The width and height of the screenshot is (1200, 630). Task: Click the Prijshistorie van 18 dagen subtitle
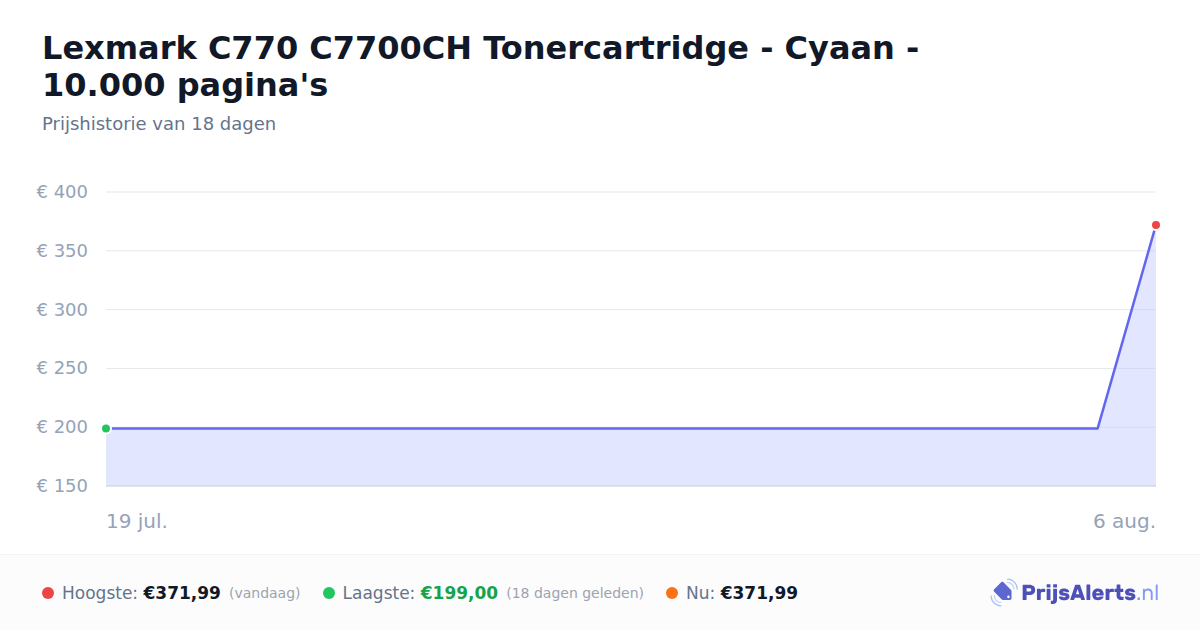[x=159, y=124]
